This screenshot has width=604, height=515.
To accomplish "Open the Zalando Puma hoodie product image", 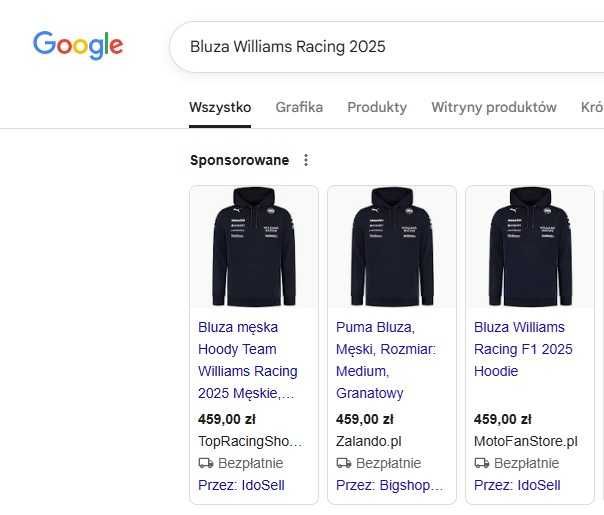I will coord(392,248).
